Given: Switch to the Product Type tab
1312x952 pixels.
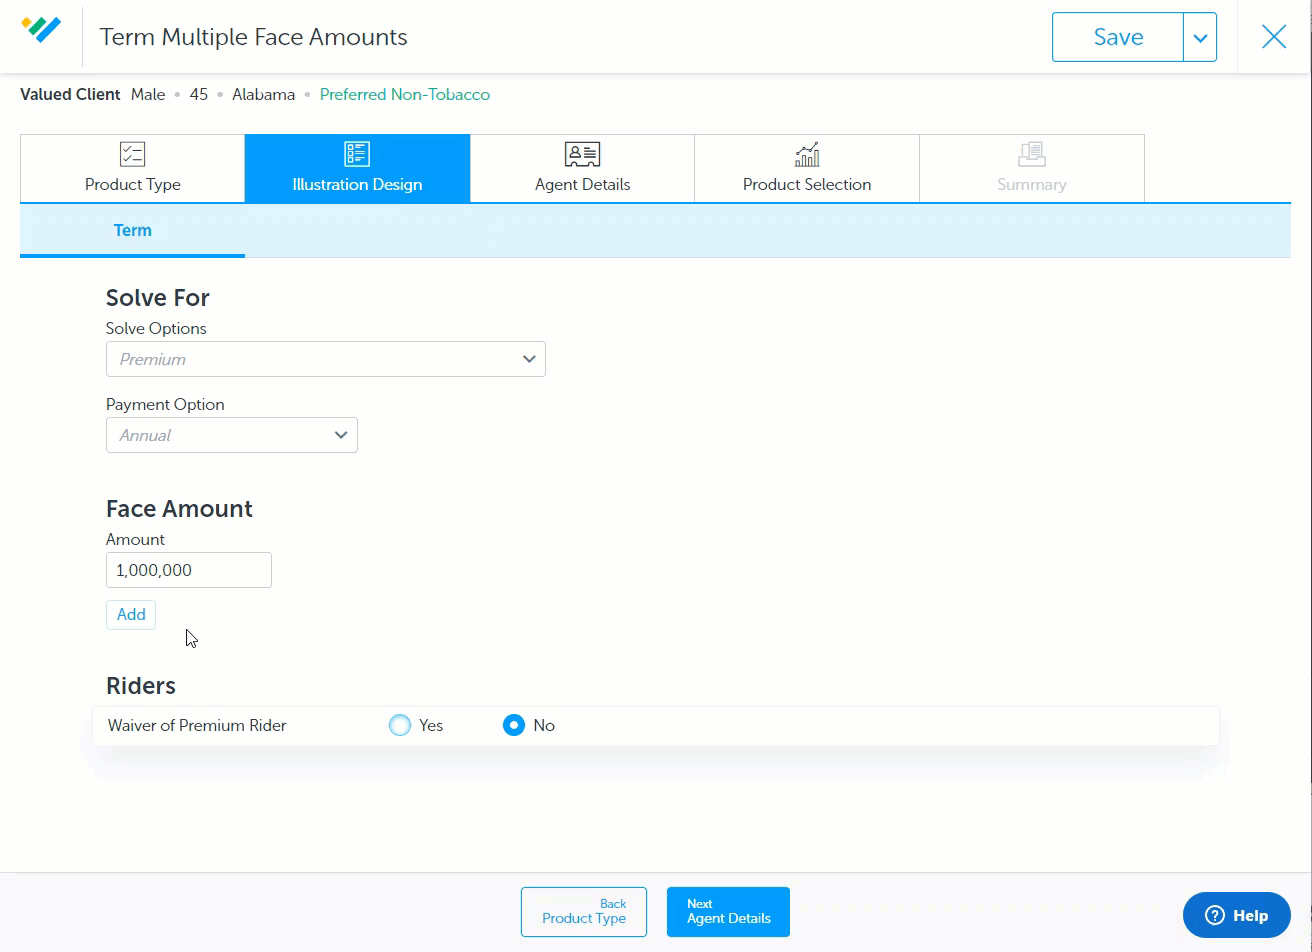Looking at the screenshot, I should click(132, 168).
